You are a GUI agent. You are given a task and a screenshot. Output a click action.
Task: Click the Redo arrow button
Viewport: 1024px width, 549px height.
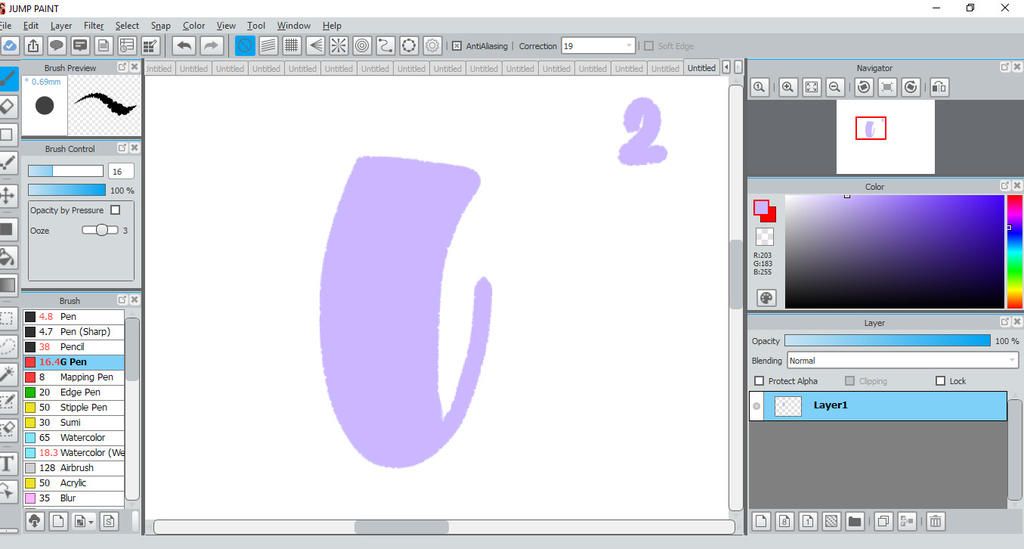point(210,46)
